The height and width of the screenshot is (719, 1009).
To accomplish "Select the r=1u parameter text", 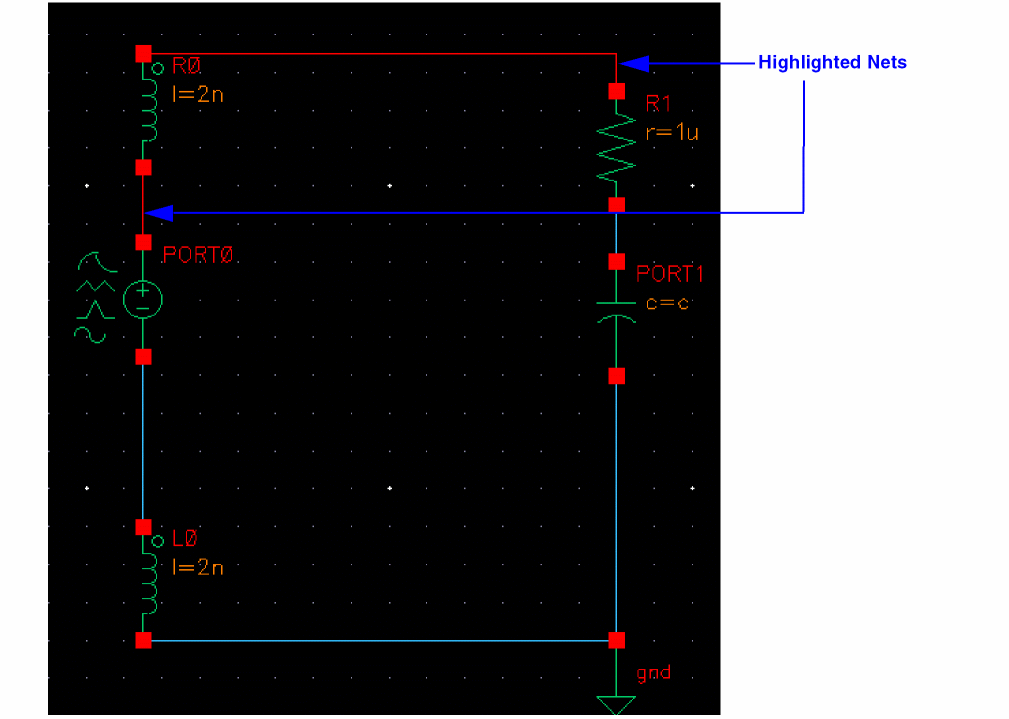I will click(x=672, y=133).
